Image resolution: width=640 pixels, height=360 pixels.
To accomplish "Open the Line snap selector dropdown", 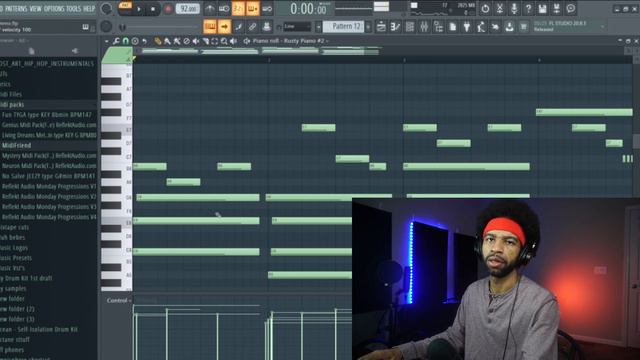I will coord(298,27).
